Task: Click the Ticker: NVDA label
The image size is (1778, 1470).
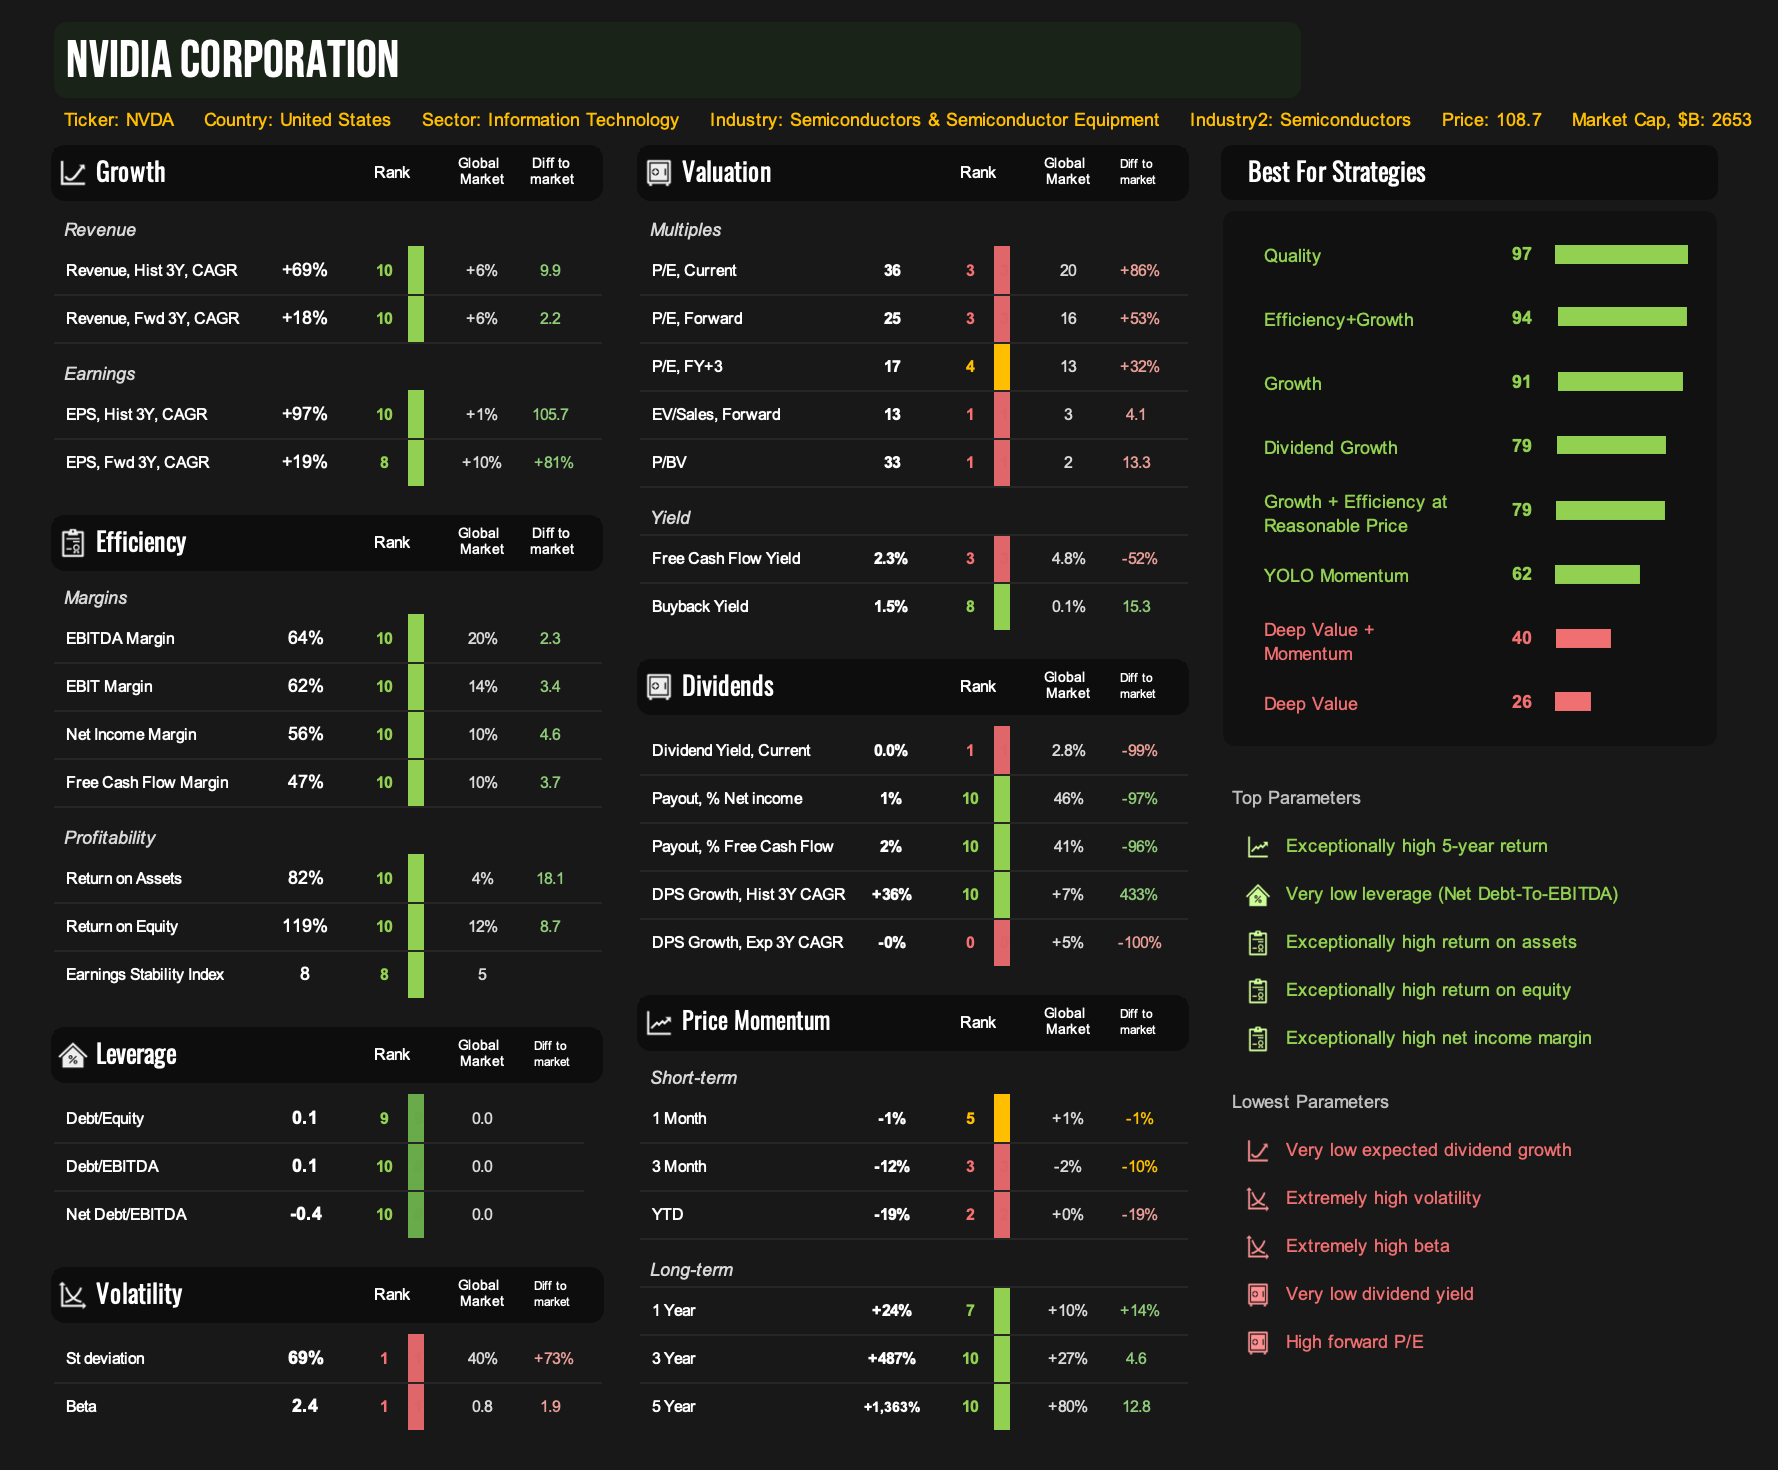Action: coord(119,120)
